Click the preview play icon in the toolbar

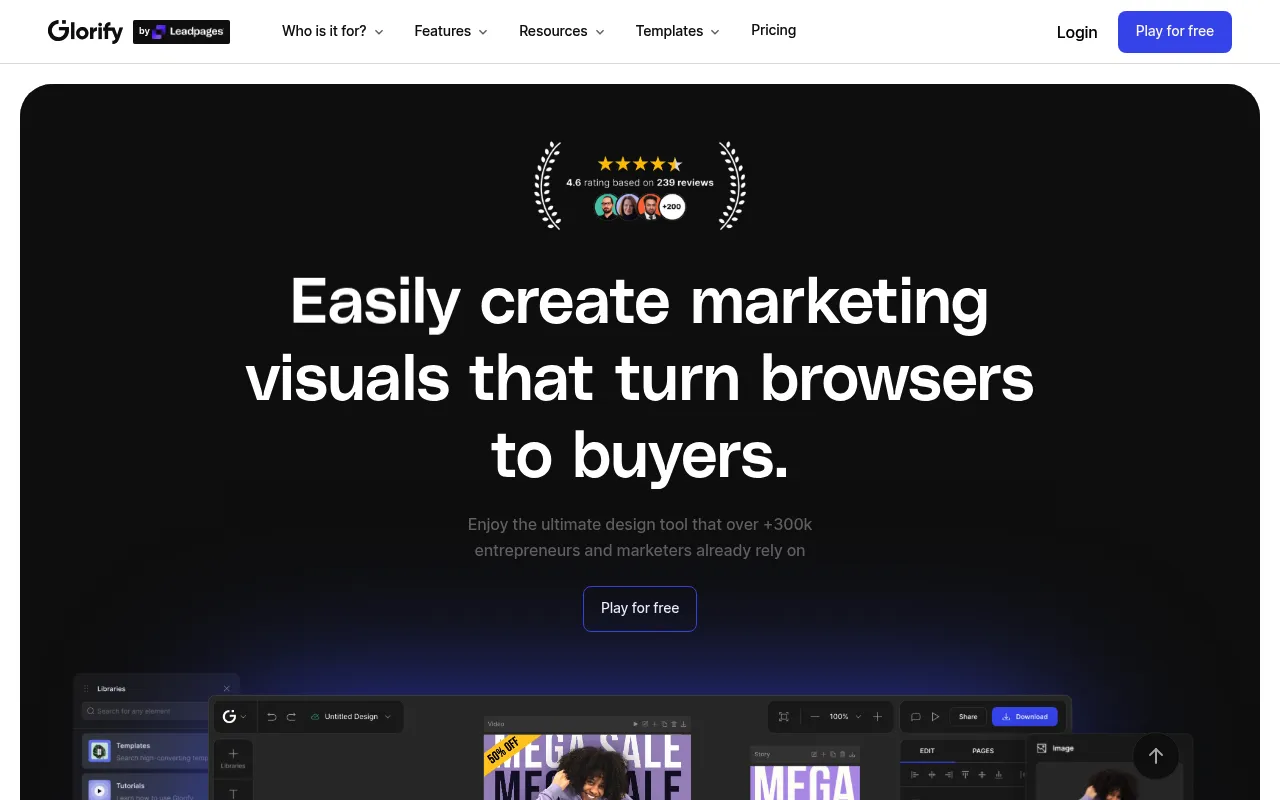935,717
